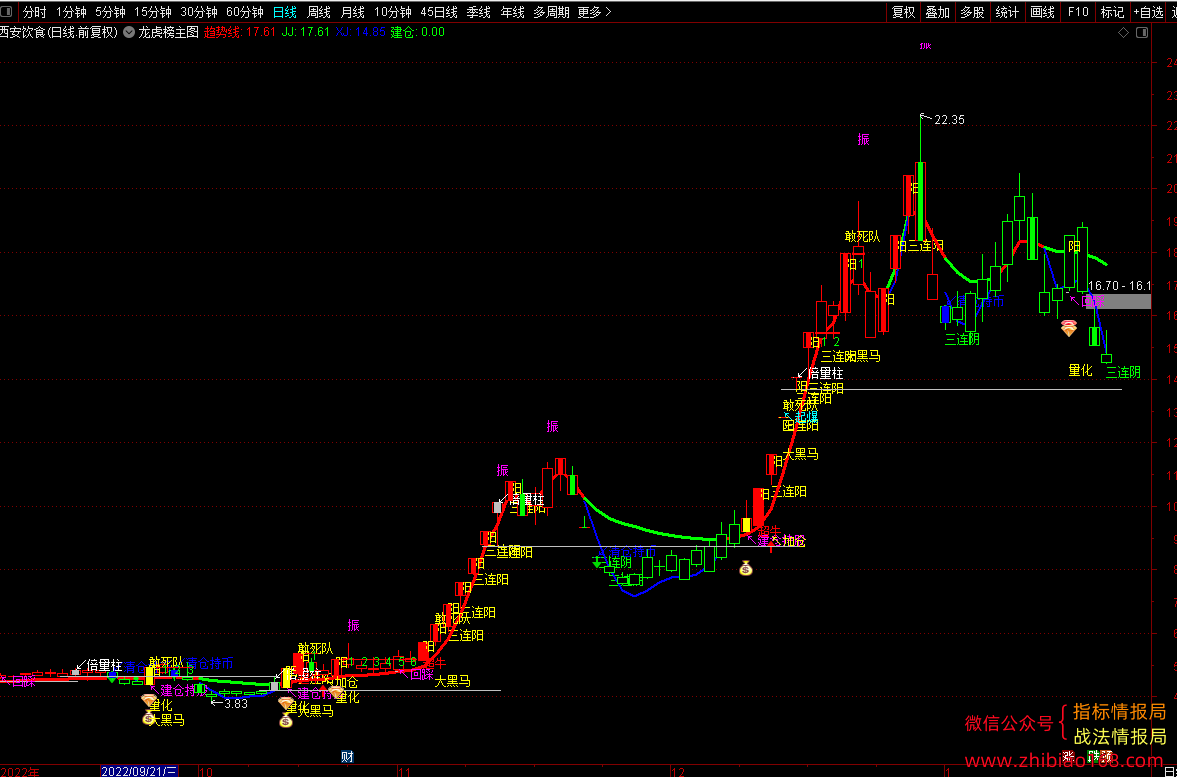1177x777 pixels.
Task: Open dropdown arrow beside 西安饮食 title
Action: (128, 32)
